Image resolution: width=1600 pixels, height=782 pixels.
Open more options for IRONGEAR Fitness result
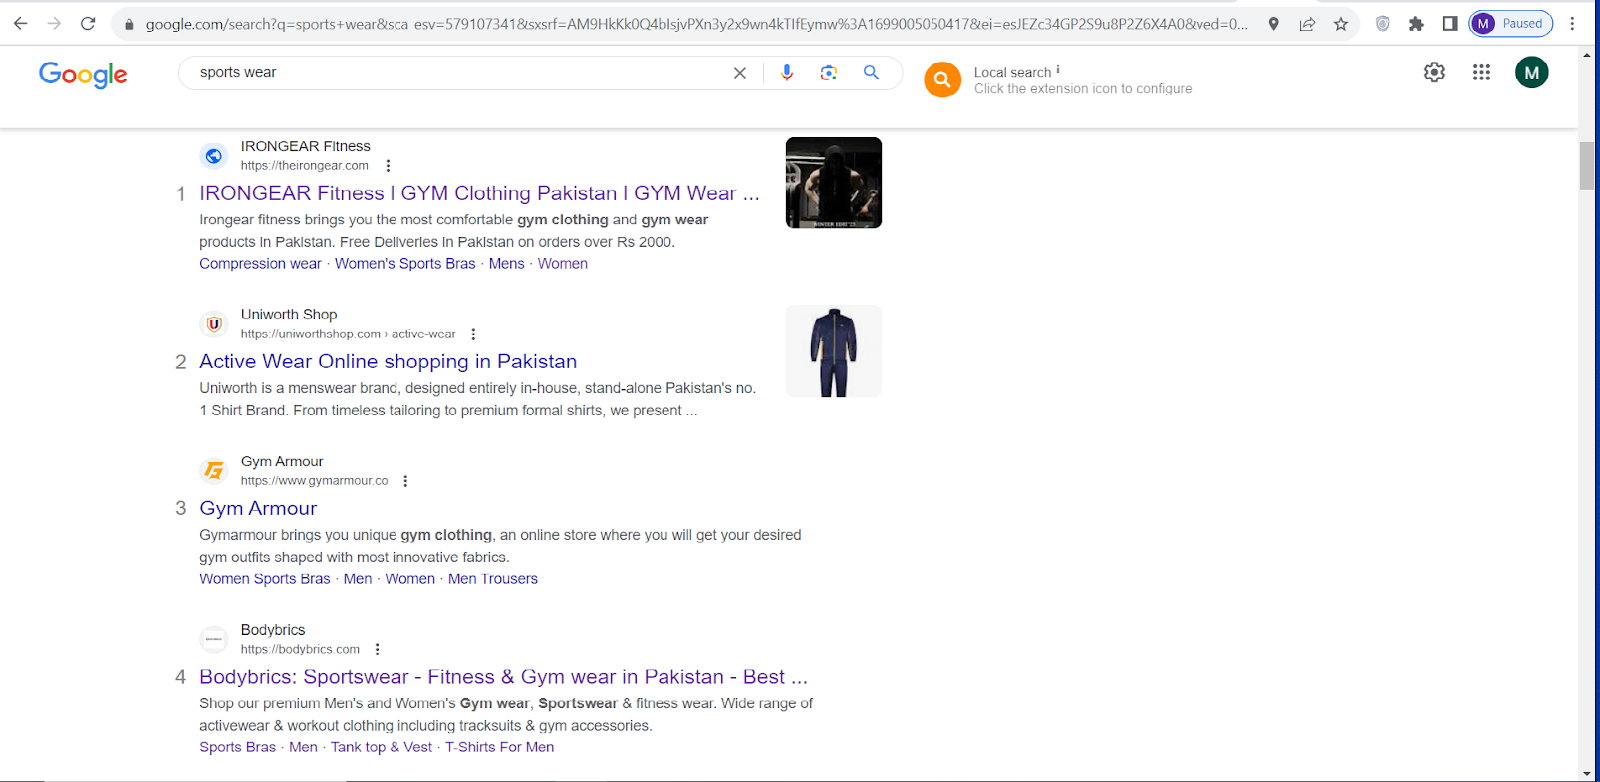tap(388, 166)
